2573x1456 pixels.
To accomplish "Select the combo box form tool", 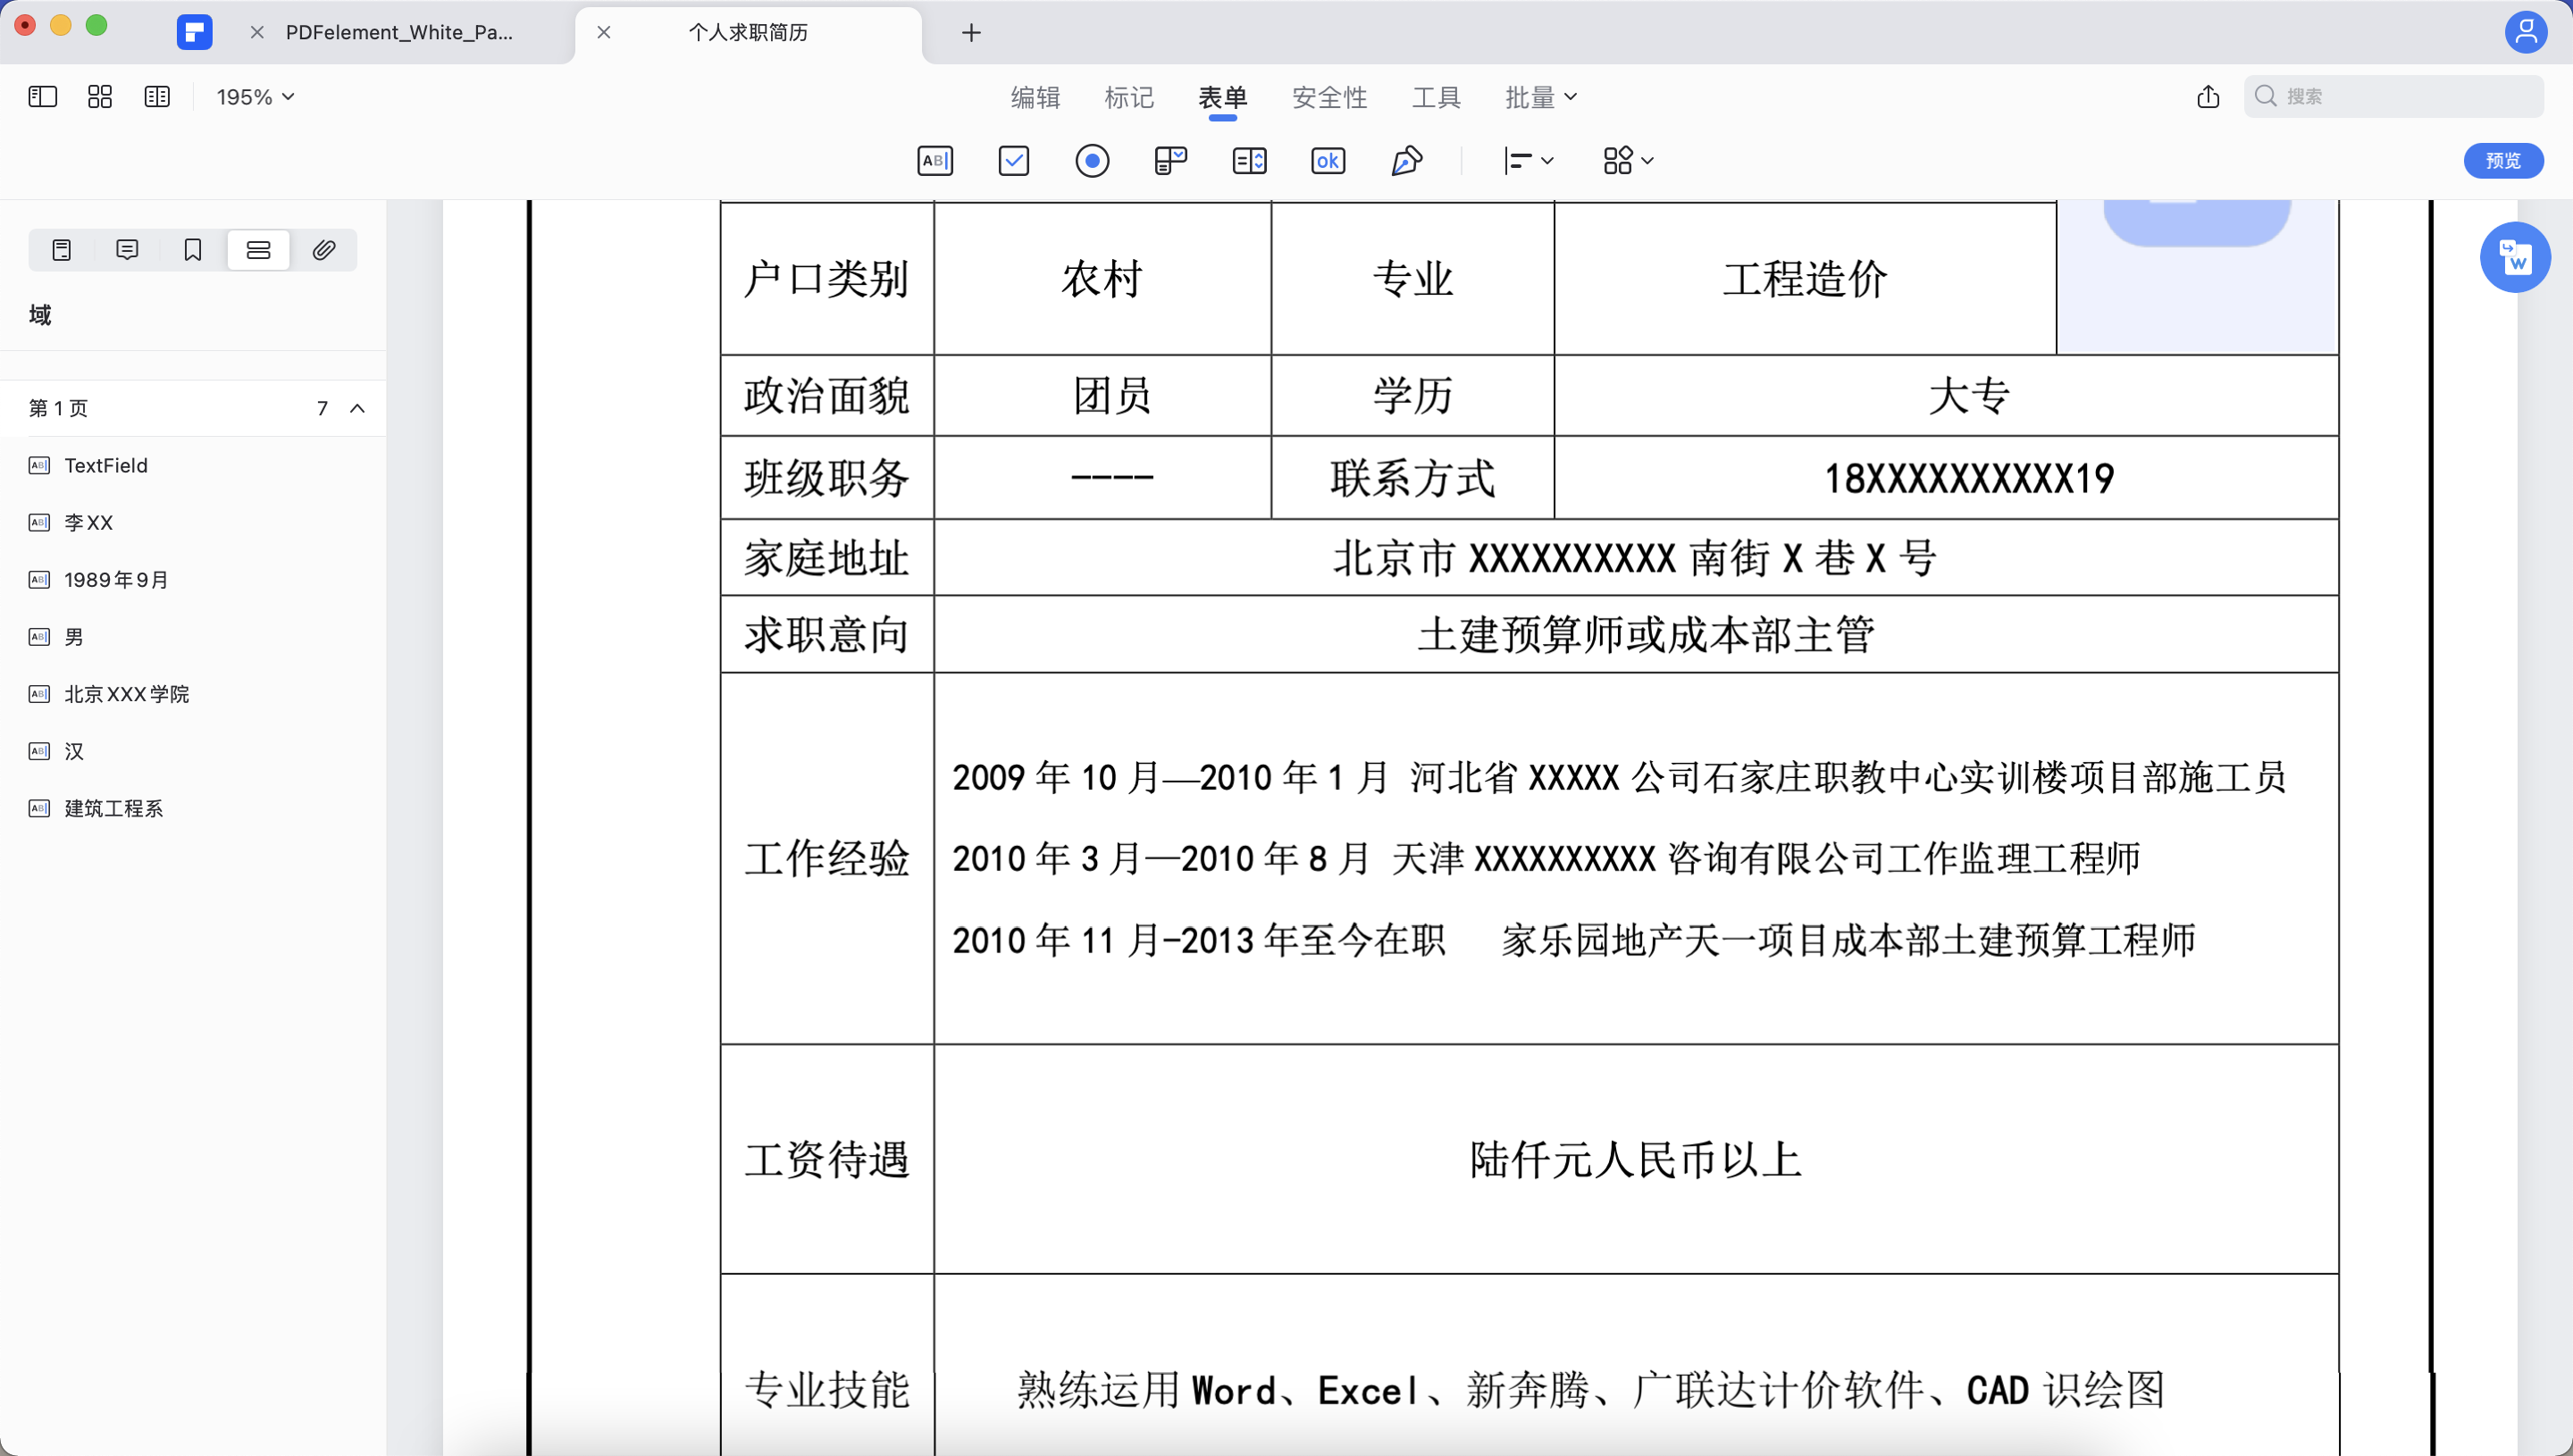I will 1170,160.
